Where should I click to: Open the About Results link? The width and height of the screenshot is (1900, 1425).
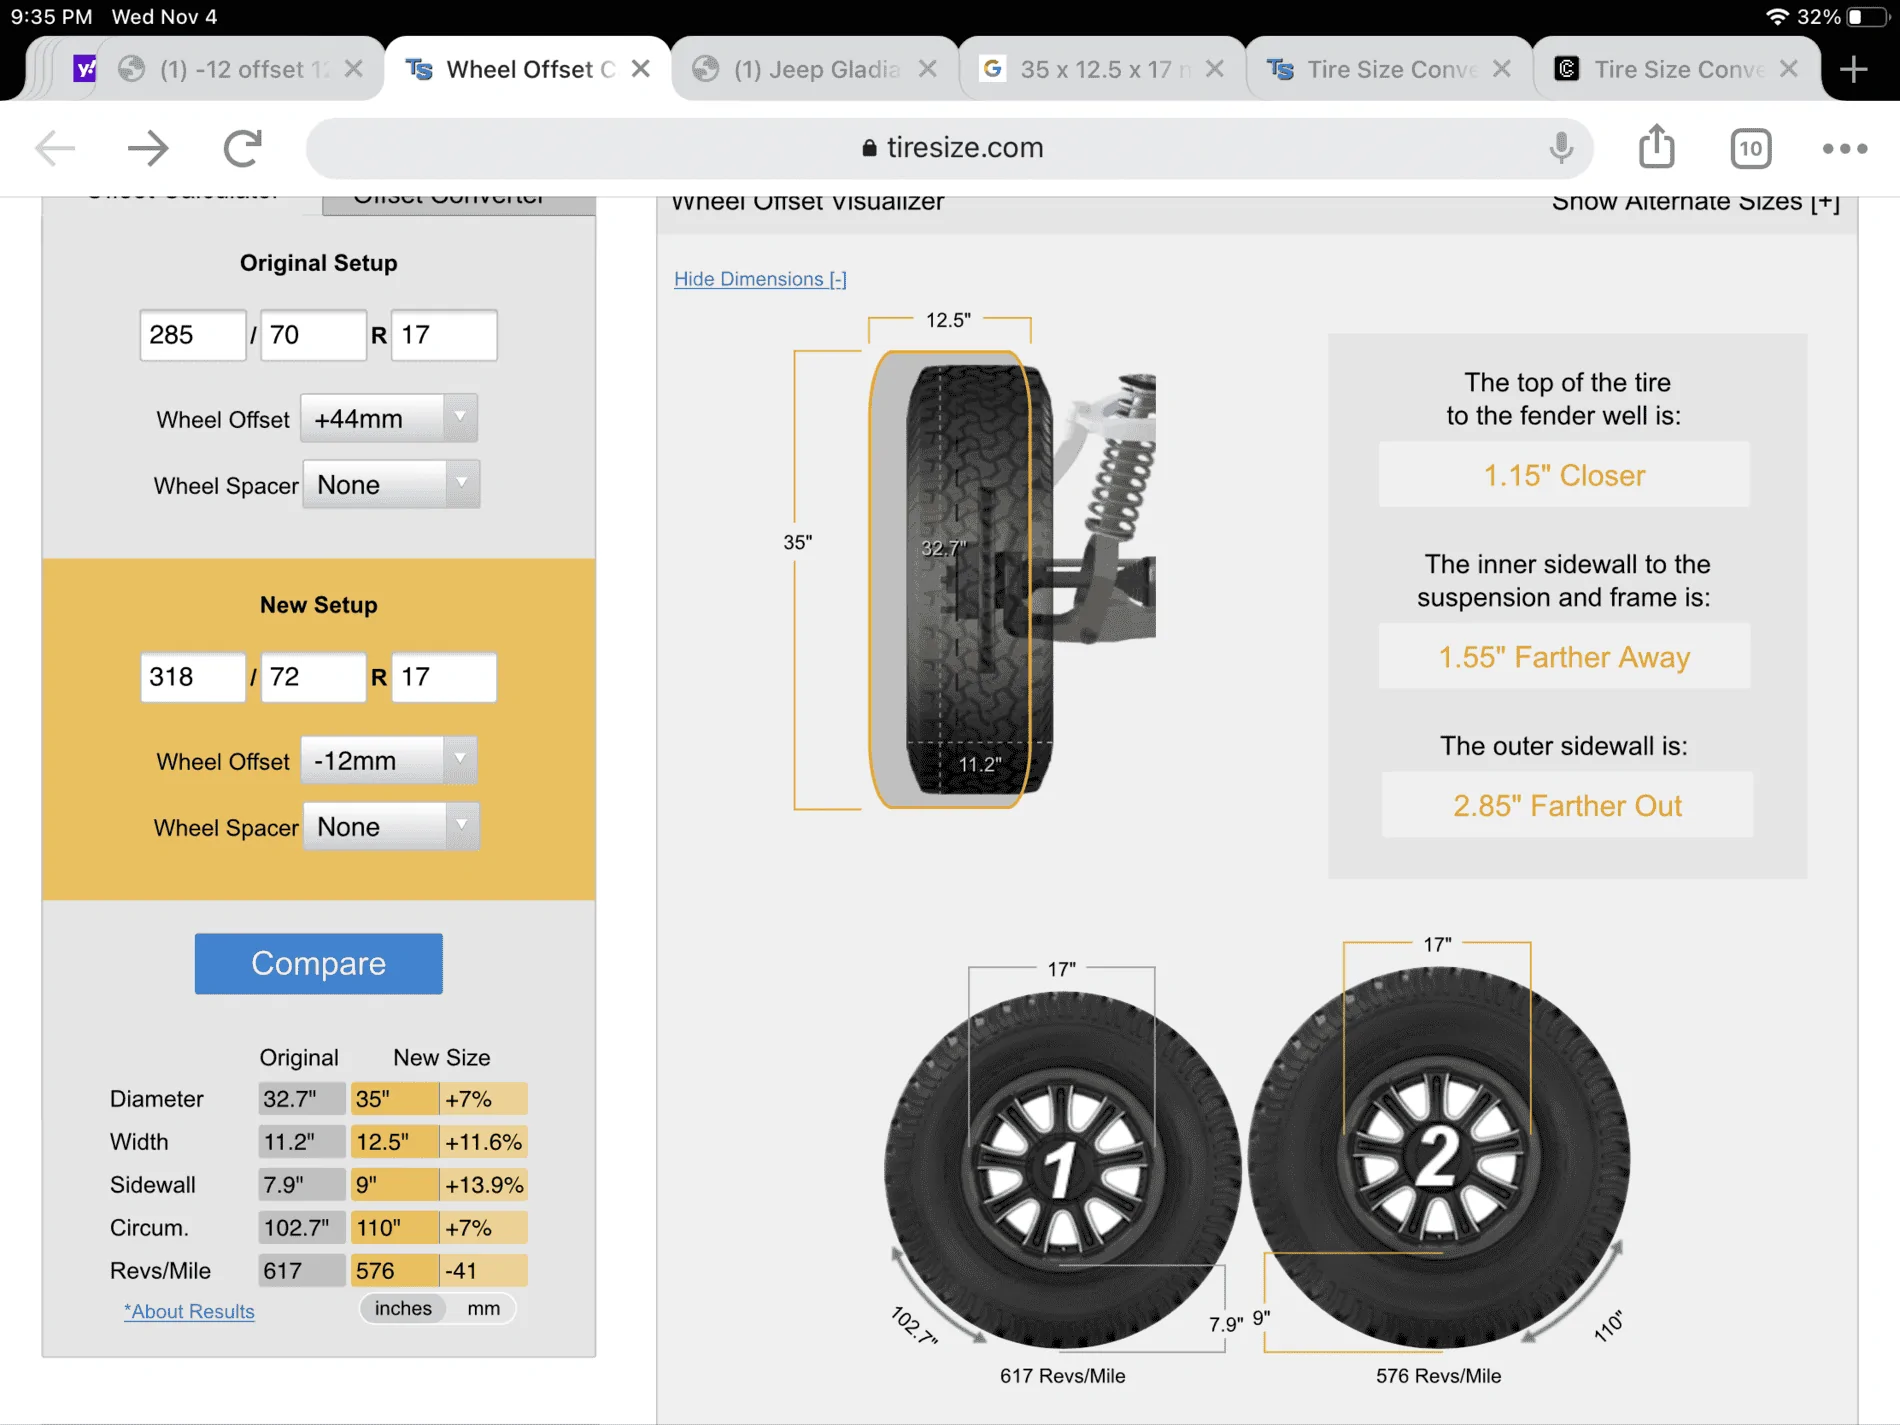coord(189,1311)
